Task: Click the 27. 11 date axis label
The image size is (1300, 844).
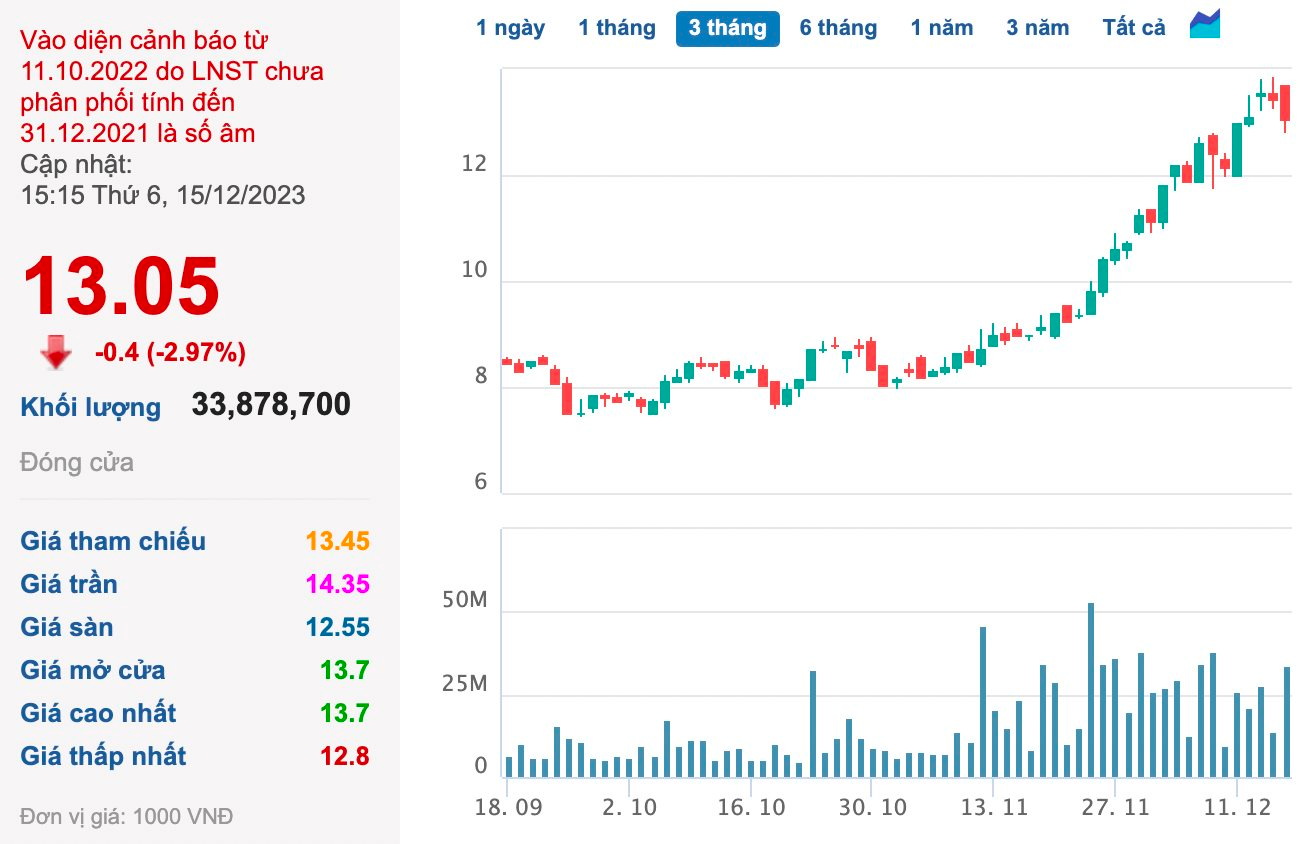Action: (x=1115, y=808)
